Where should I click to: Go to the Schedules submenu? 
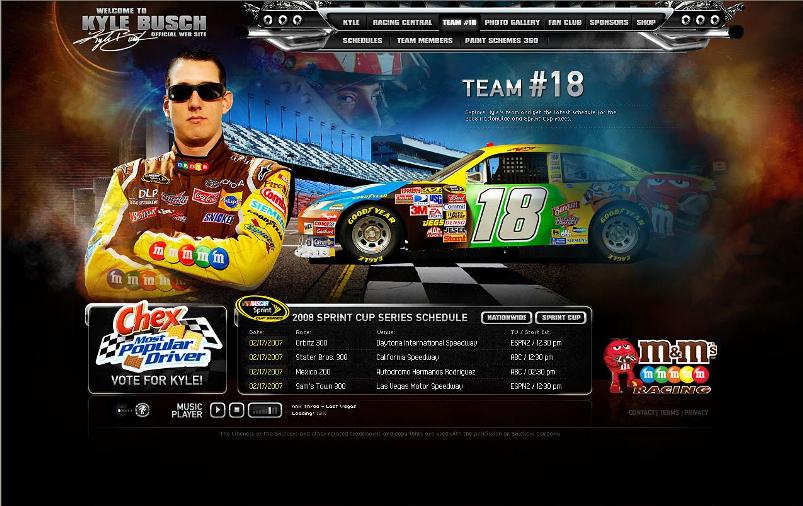(363, 40)
